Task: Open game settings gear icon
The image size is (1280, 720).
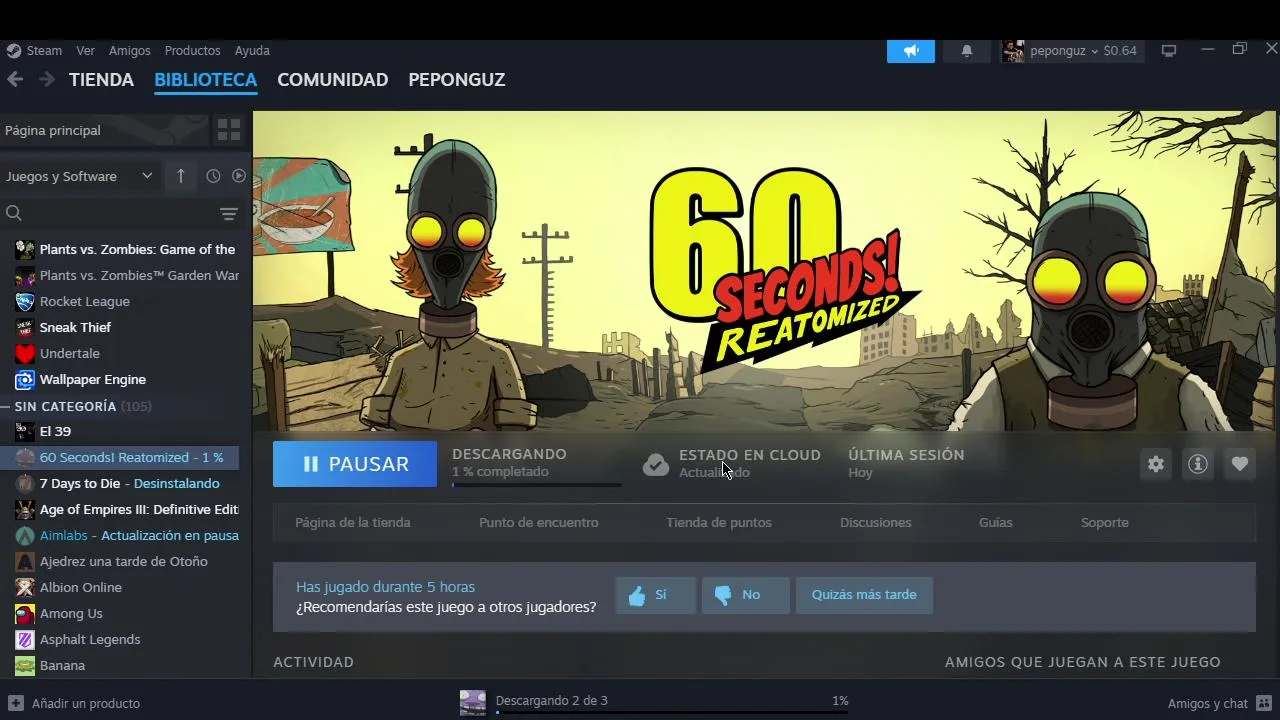Action: [x=1156, y=464]
